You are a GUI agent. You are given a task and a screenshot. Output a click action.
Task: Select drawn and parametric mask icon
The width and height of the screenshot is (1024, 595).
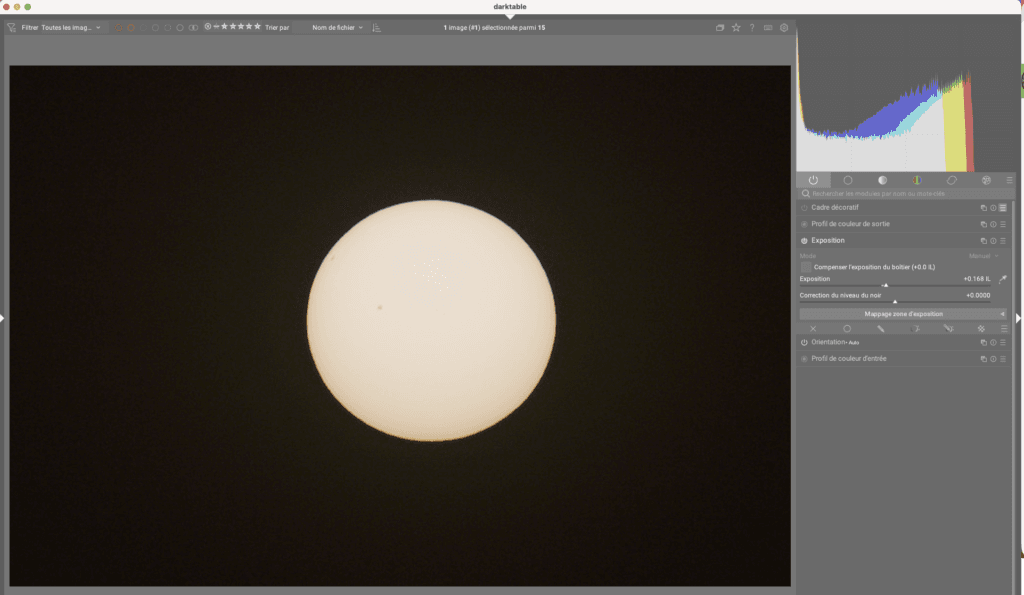point(948,329)
